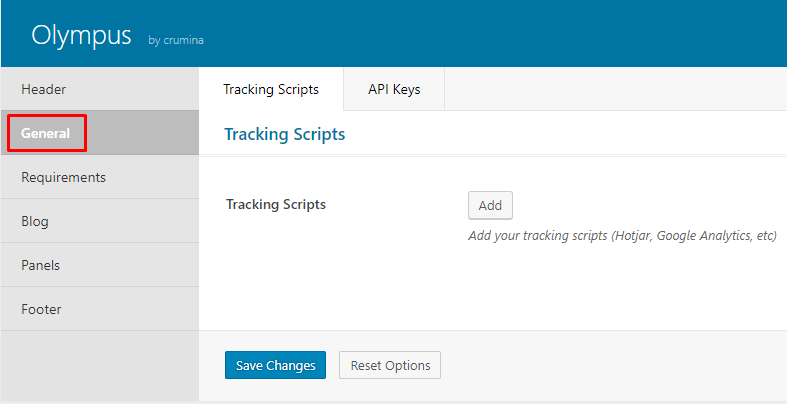Save Changes with the blue button
Screen dimensions: 787x404
pyautogui.click(x=275, y=365)
